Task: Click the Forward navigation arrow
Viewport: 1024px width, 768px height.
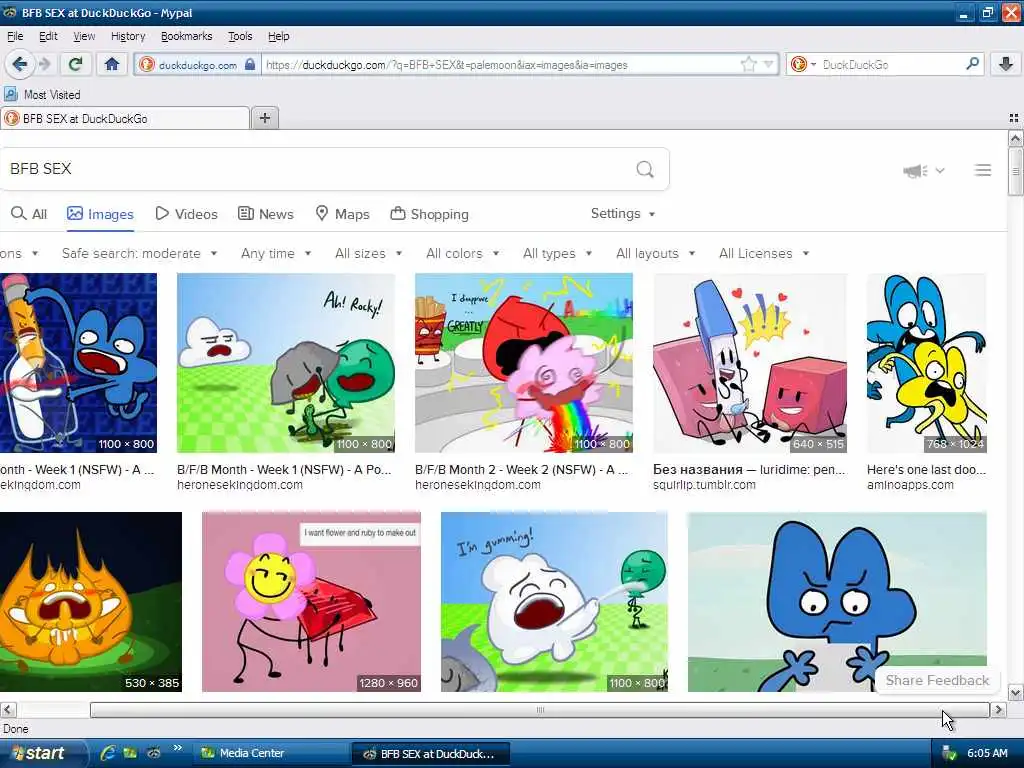Action: 44,64
